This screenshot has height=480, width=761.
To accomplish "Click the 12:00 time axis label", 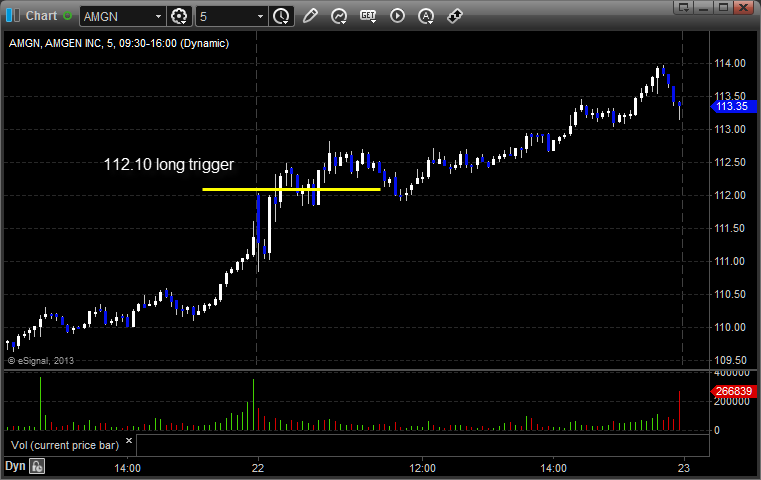I will point(422,468).
